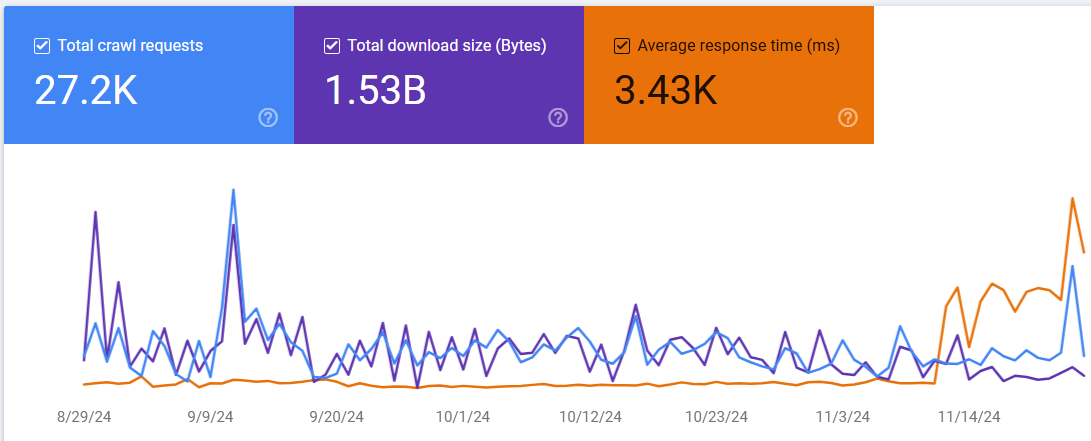Click help icon on Total crawl requests card

pyautogui.click(x=268, y=118)
